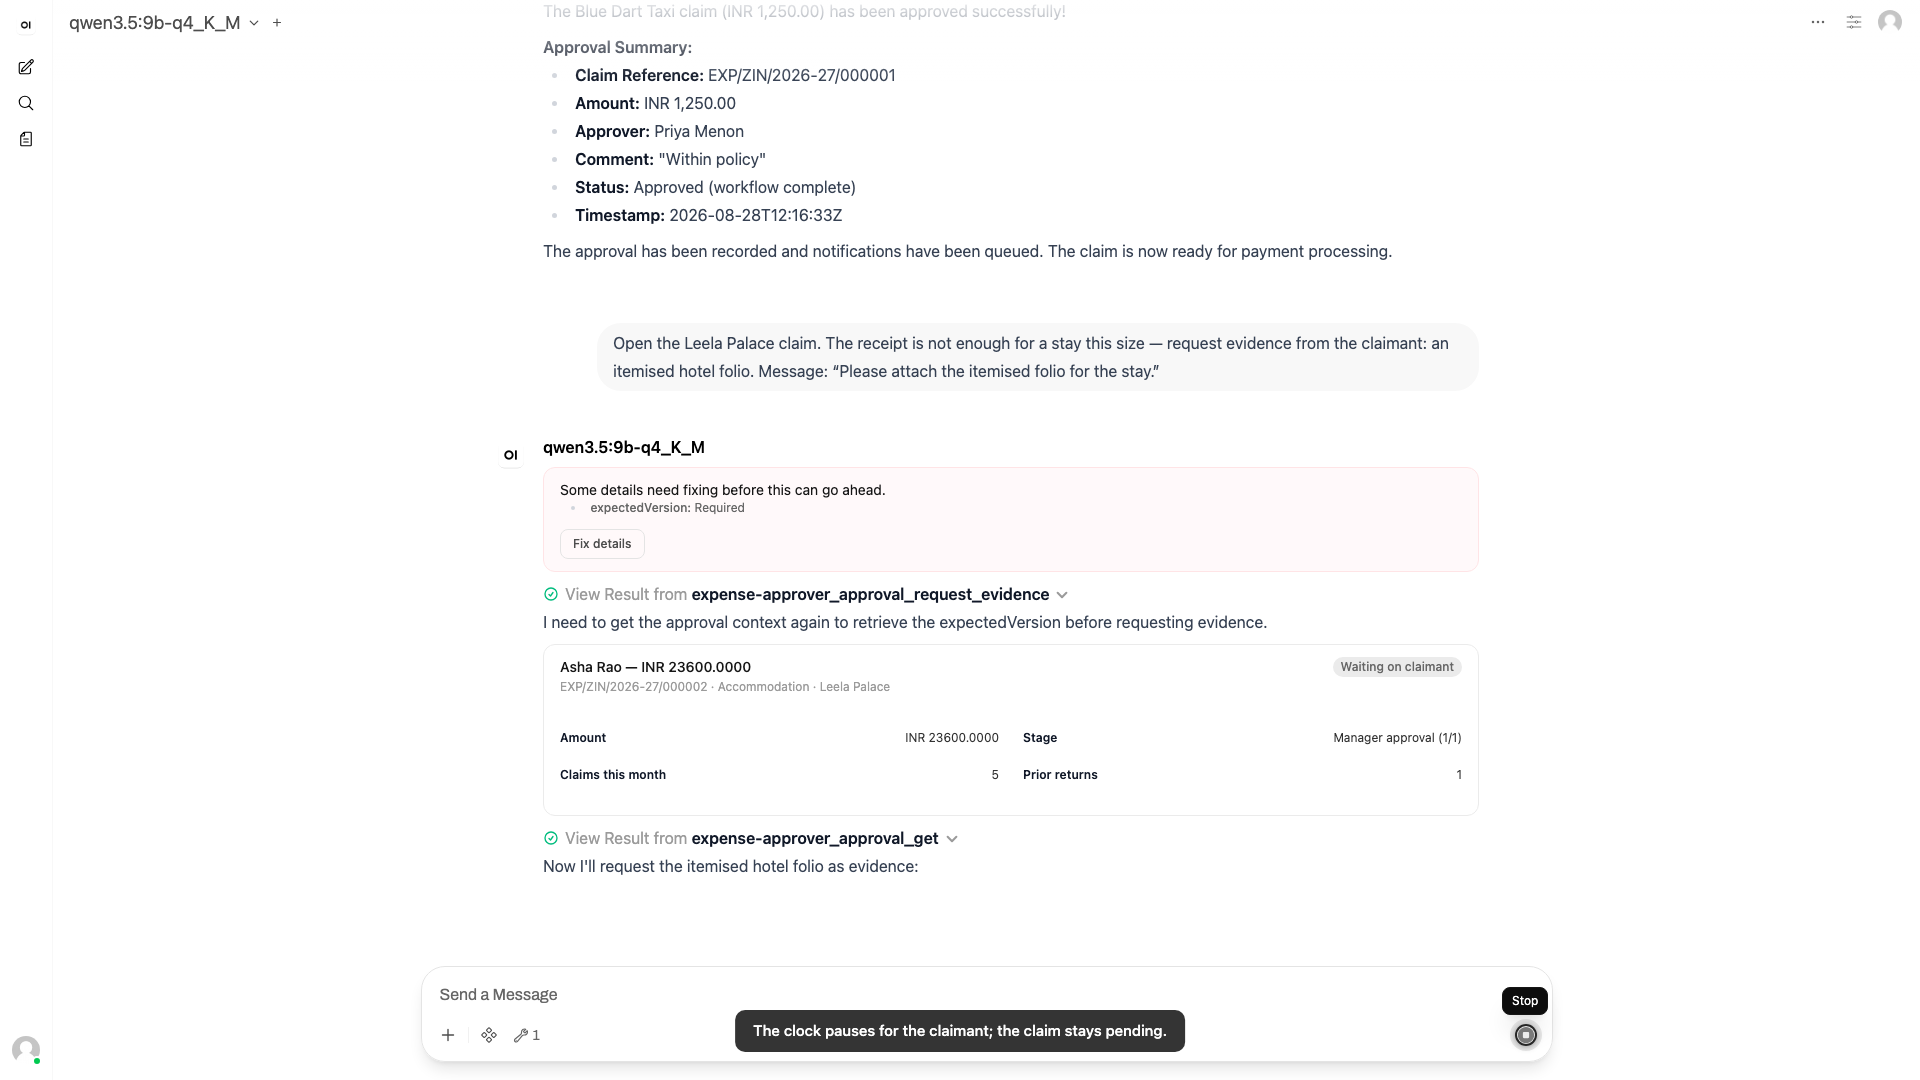Open the notes icon in sidebar

[x=26, y=139]
